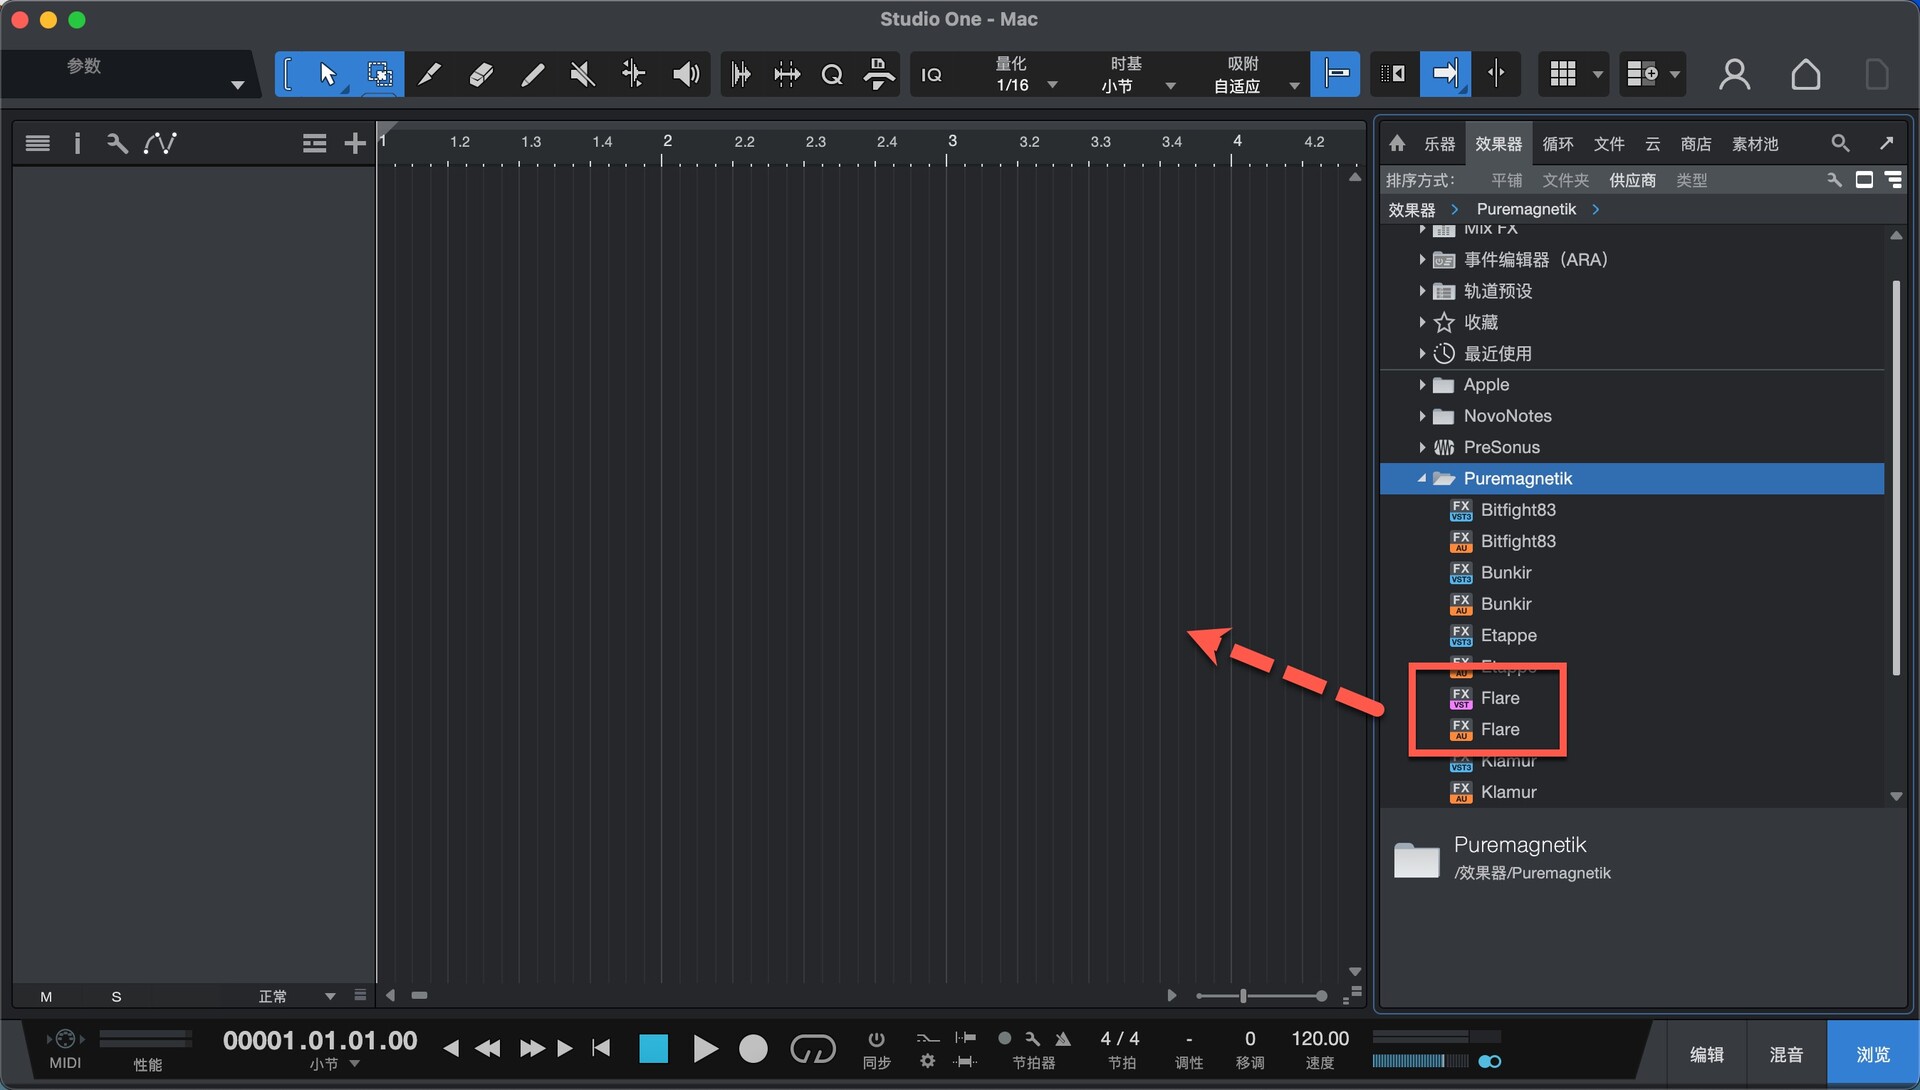Toggle loop playback

[x=812, y=1048]
